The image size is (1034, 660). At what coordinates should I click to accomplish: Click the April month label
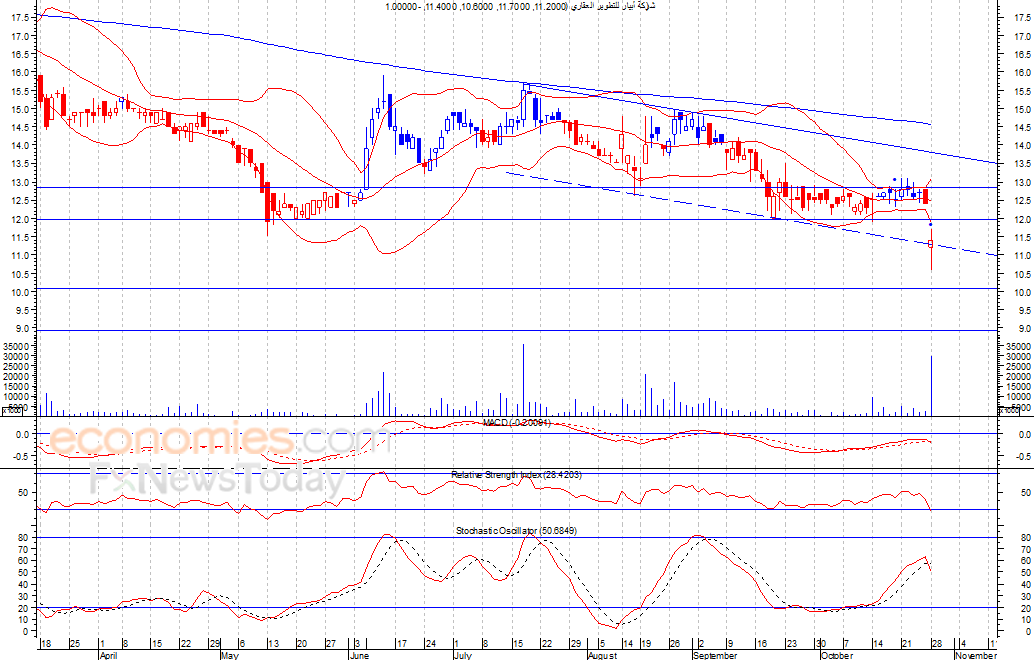(108, 655)
